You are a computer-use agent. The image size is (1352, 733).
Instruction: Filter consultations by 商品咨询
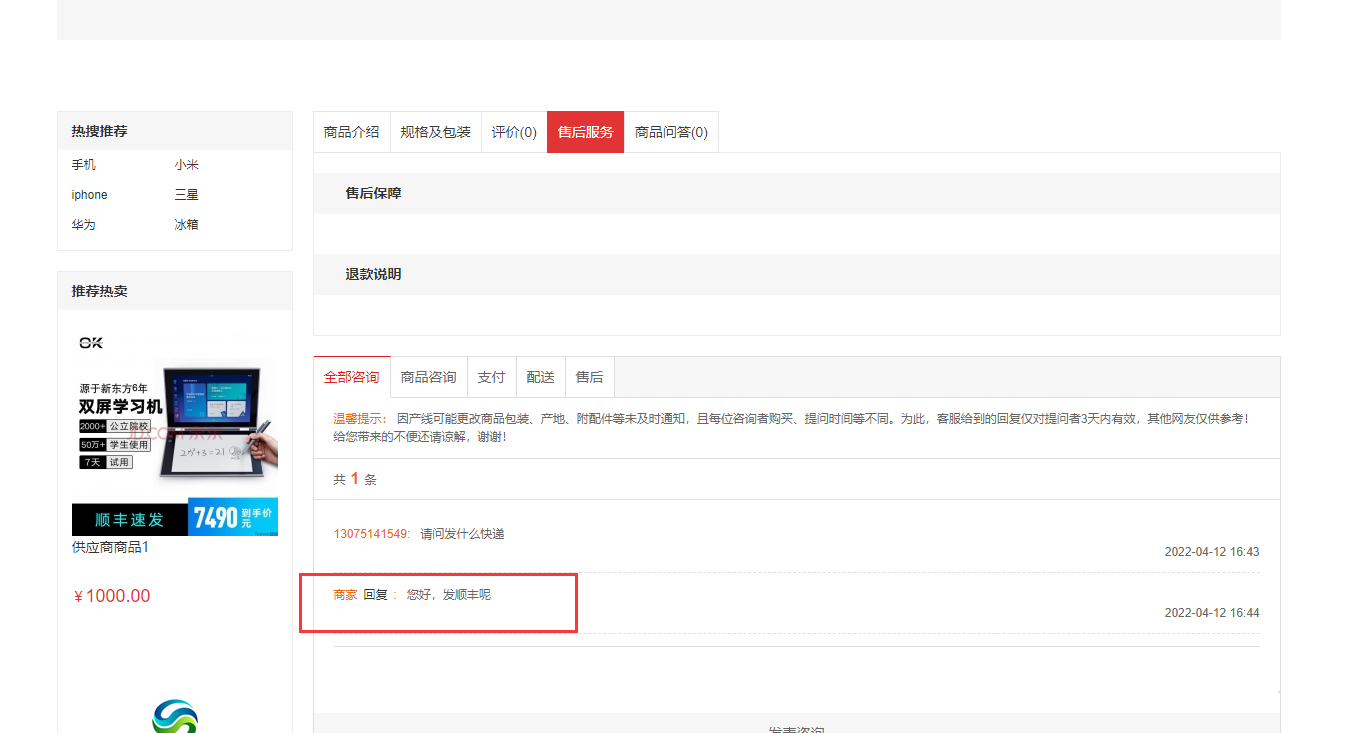point(428,377)
